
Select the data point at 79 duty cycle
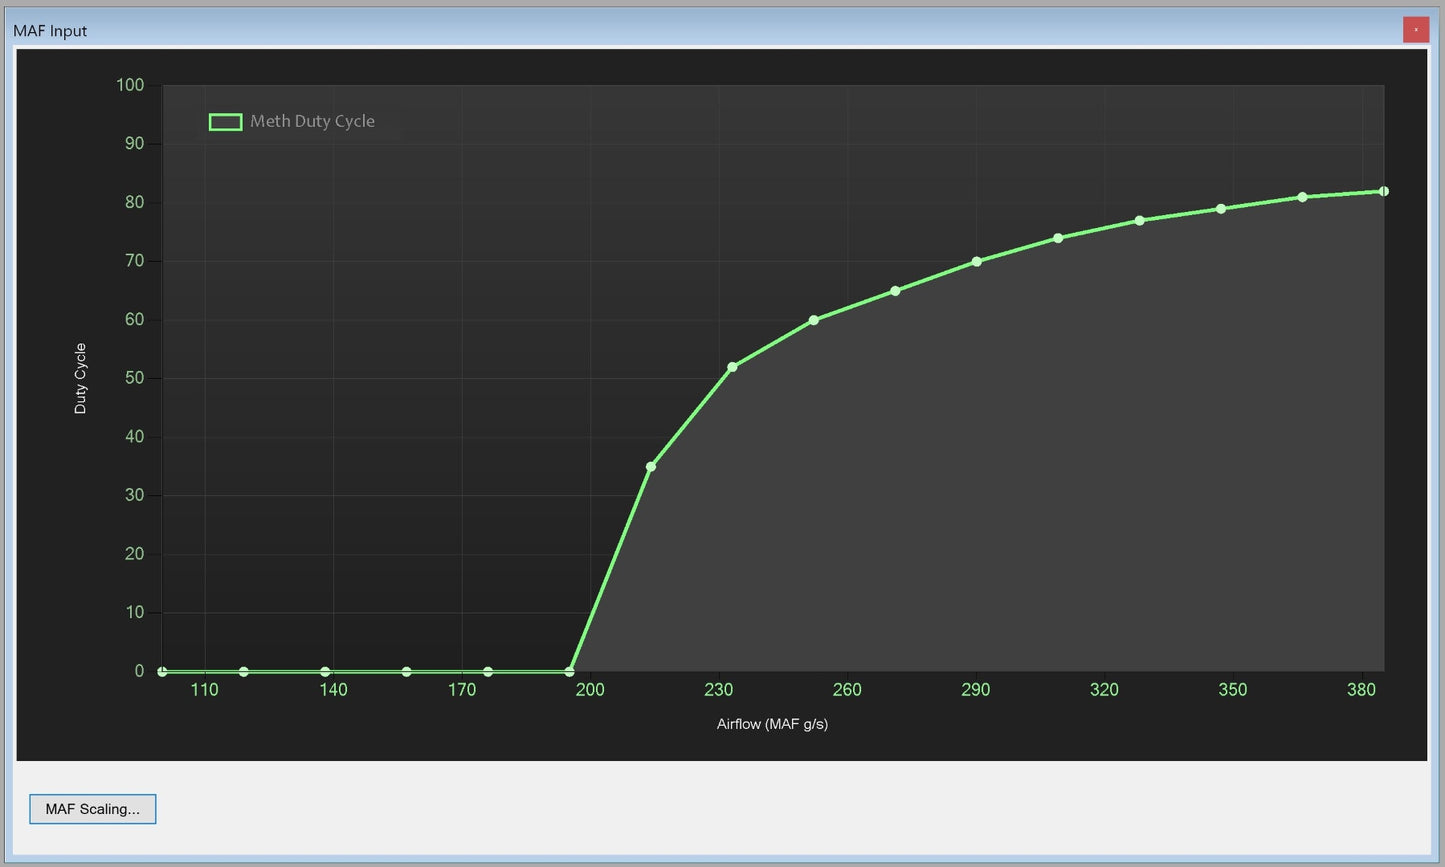1221,209
